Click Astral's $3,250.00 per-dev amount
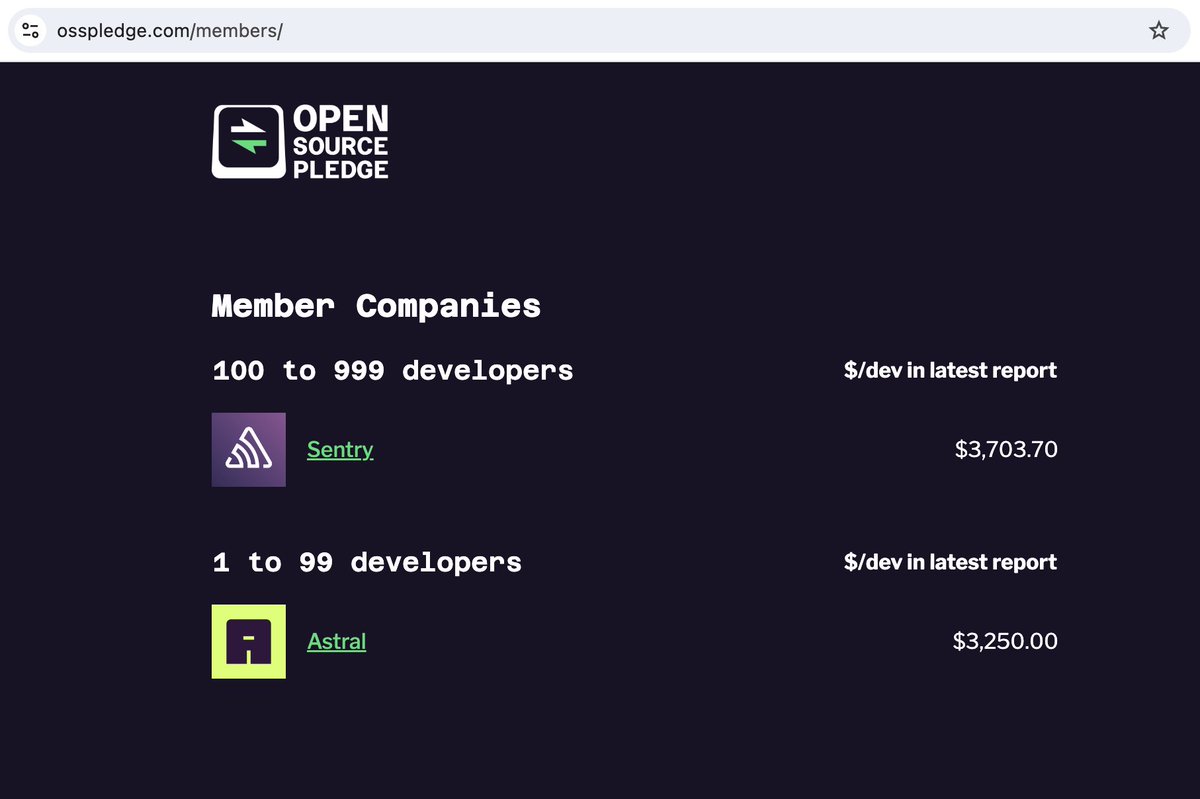This screenshot has width=1200, height=799. [1004, 641]
